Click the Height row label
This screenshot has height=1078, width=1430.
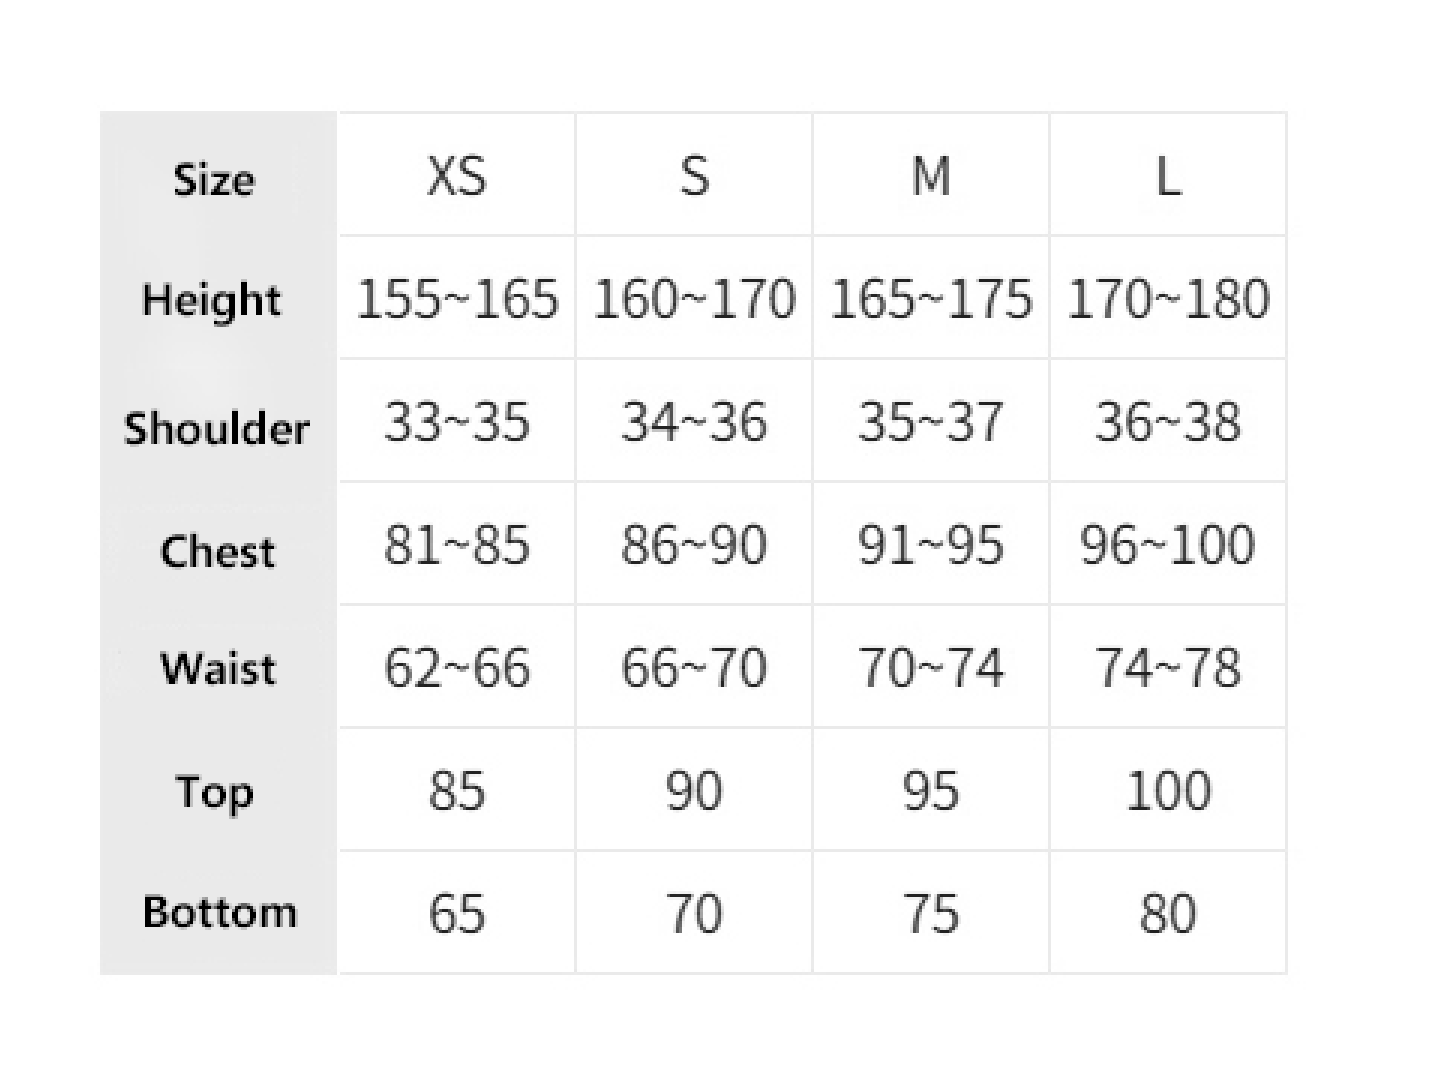(x=212, y=300)
